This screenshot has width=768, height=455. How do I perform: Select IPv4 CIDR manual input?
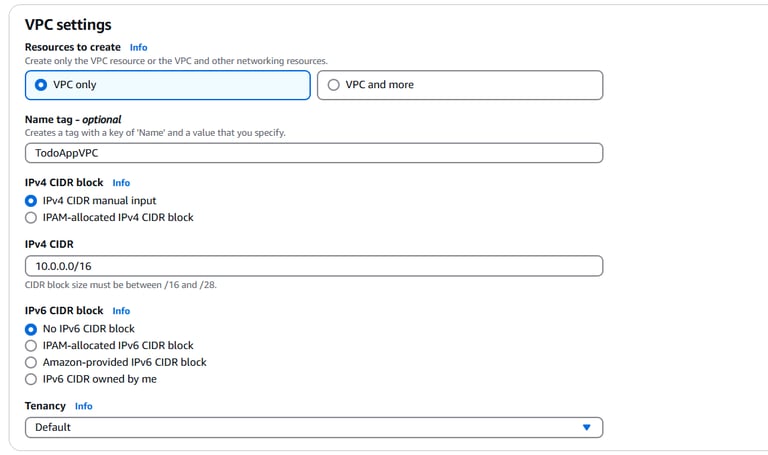pos(31,201)
